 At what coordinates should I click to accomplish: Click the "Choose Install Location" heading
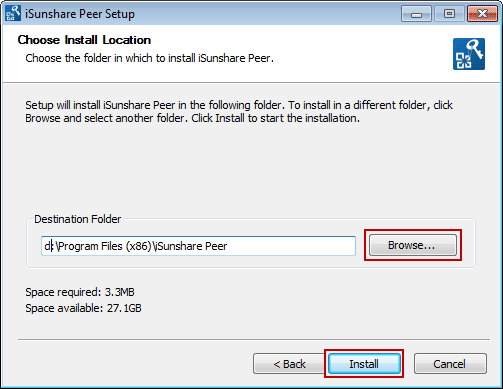click(84, 40)
